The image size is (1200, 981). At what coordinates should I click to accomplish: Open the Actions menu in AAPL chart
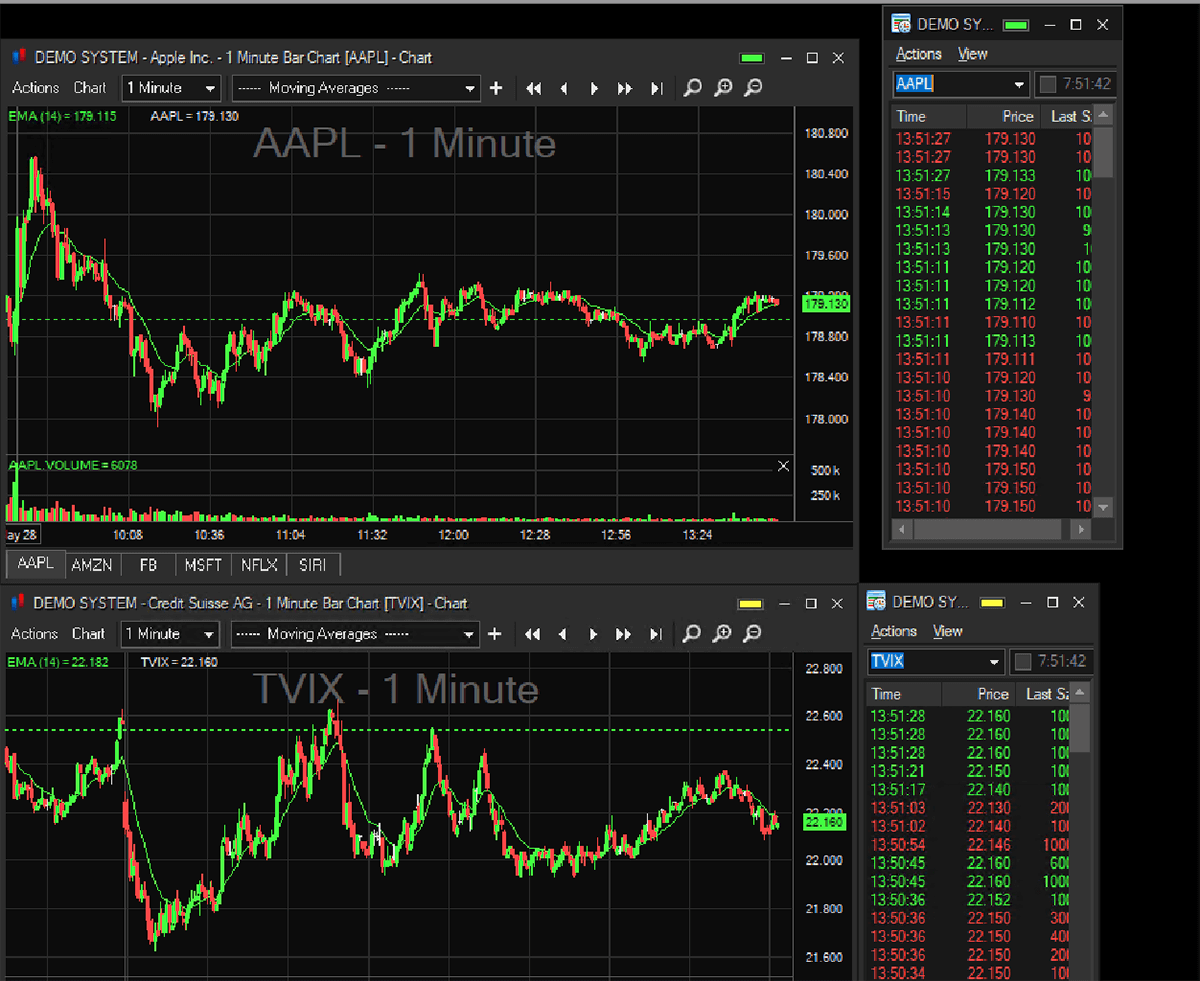tap(35, 88)
